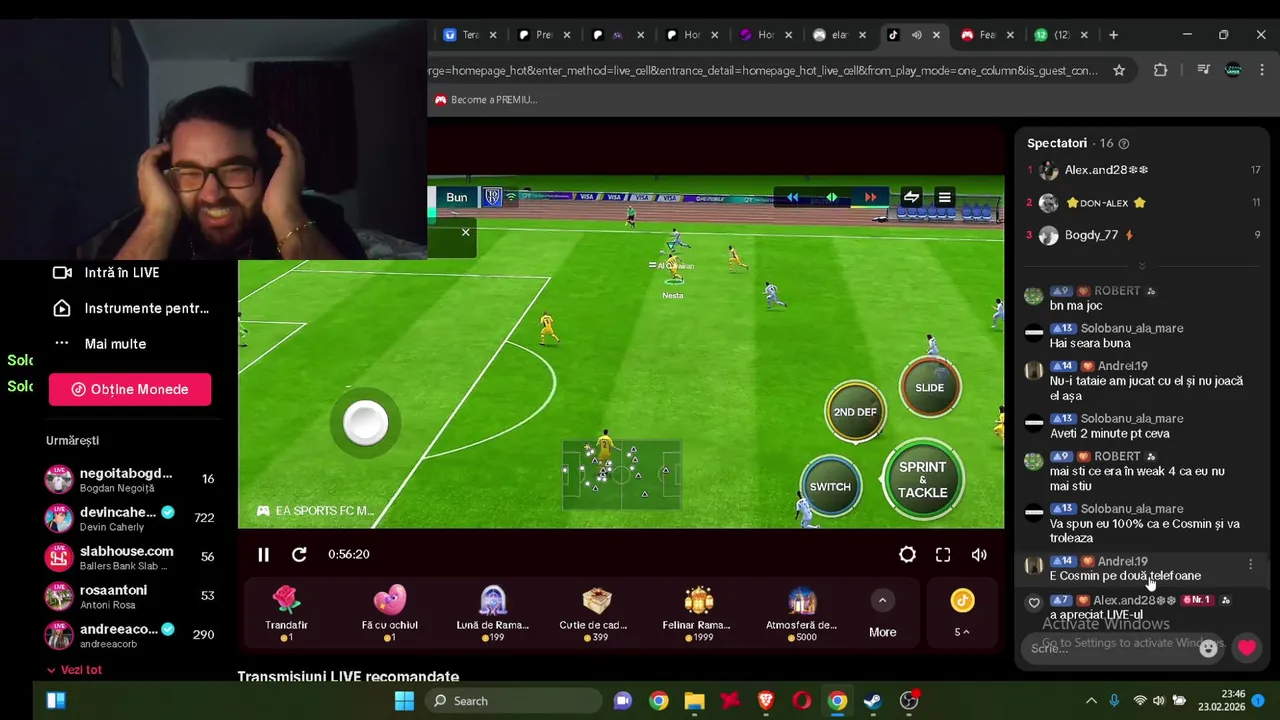
Task: Open slabhouse.com live channel
Action: coord(130,557)
